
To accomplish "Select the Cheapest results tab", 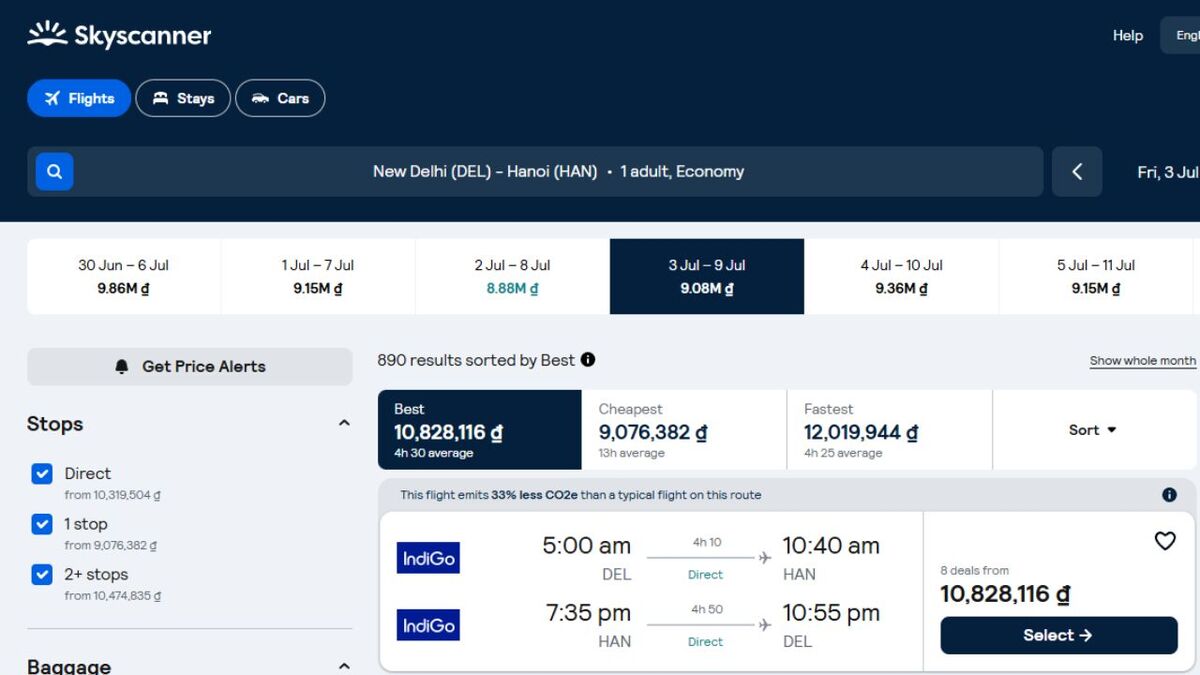I will 684,430.
